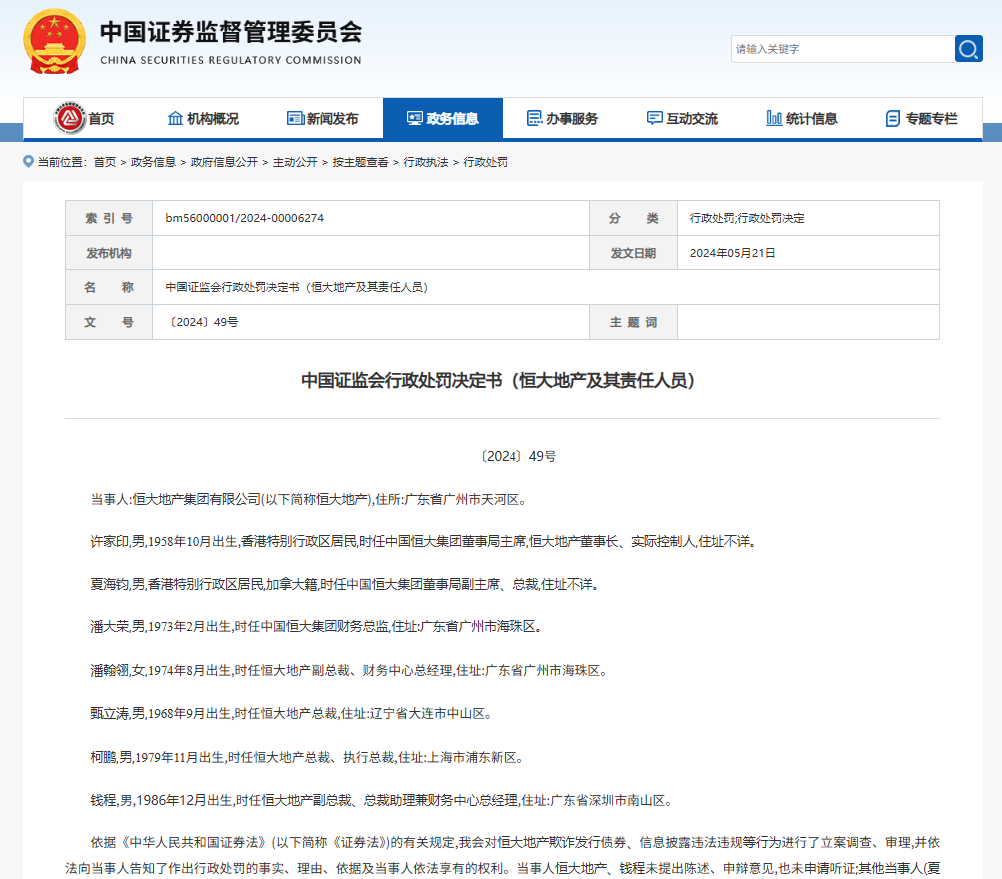
Task: Click the service icon beside 办事服务
Action: (x=534, y=118)
